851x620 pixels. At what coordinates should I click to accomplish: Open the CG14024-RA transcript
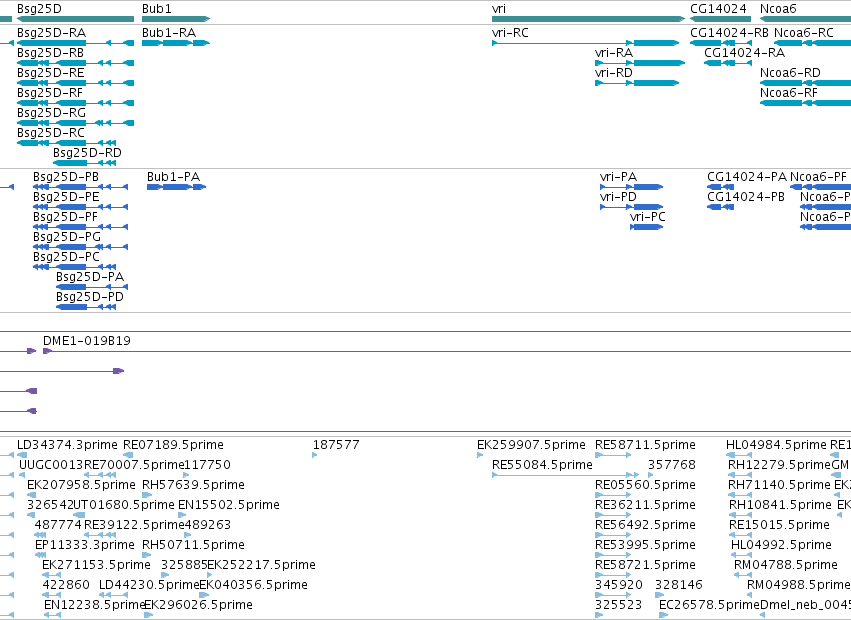point(727,63)
